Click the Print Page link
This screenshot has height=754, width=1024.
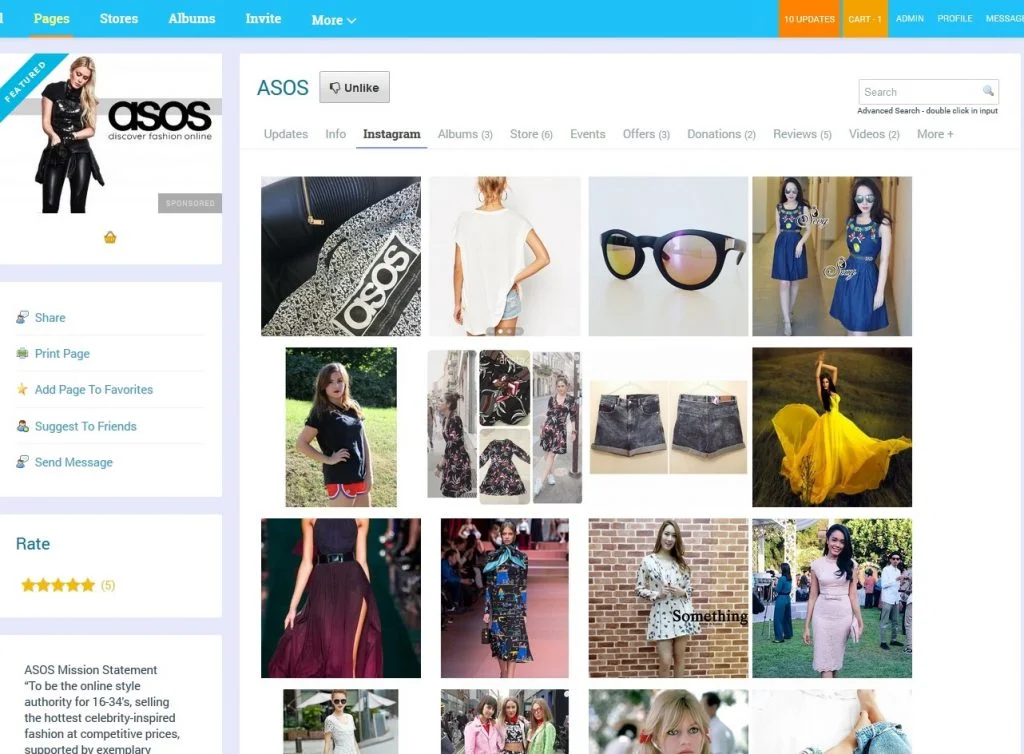click(x=62, y=353)
